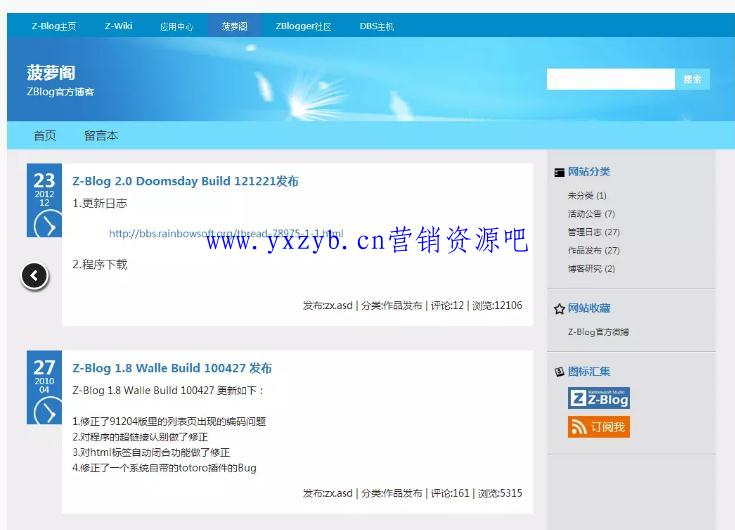Image resolution: width=735 pixels, height=530 pixels.
Task: Click the orange RSS 订阅我 badge
Action: click(x=599, y=427)
